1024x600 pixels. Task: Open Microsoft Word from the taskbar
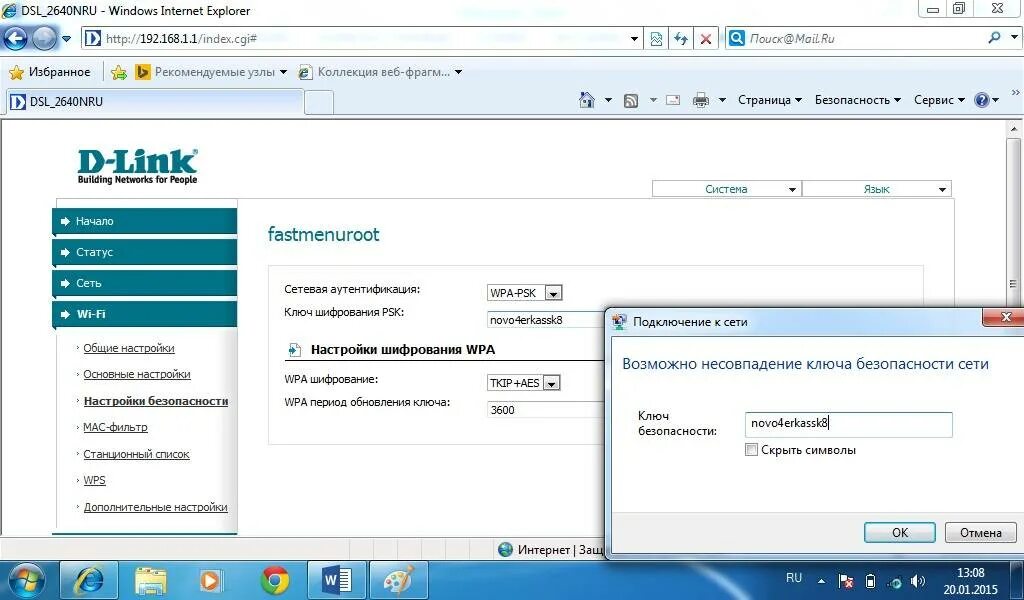coord(337,580)
